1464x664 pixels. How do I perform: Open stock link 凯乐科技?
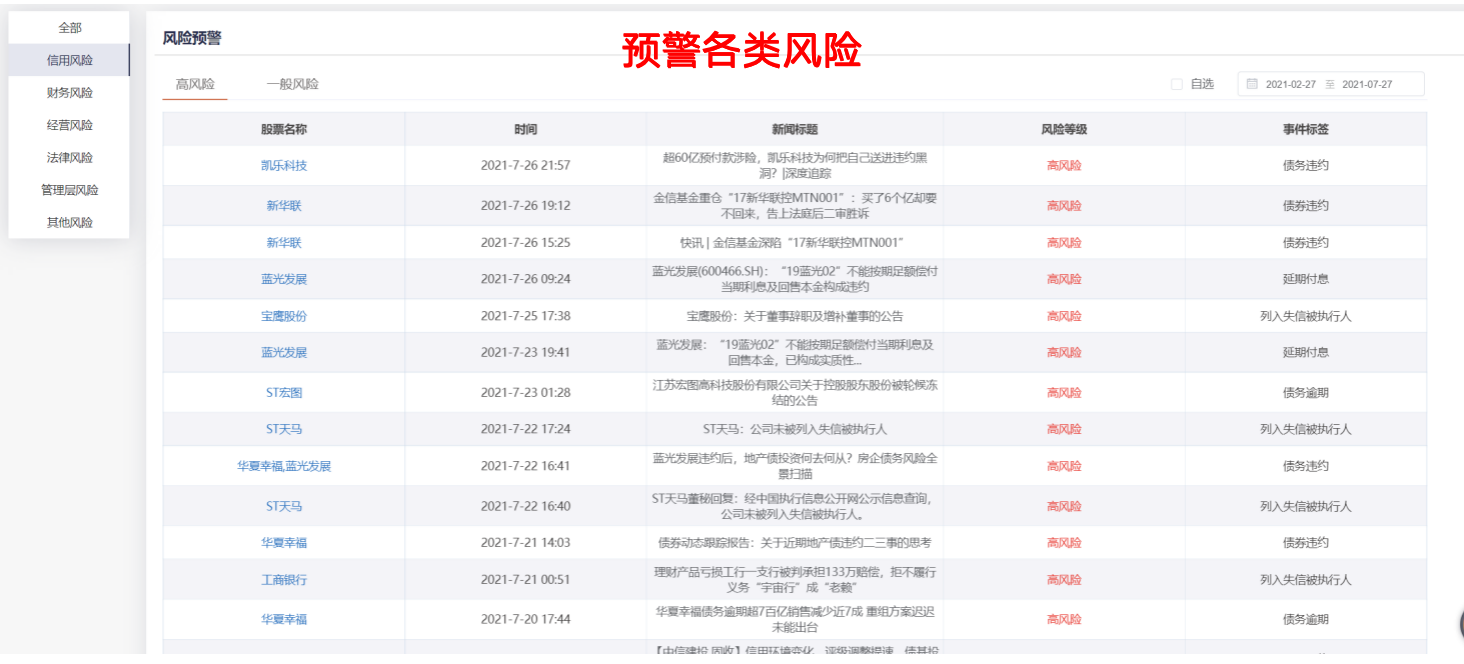coord(284,166)
